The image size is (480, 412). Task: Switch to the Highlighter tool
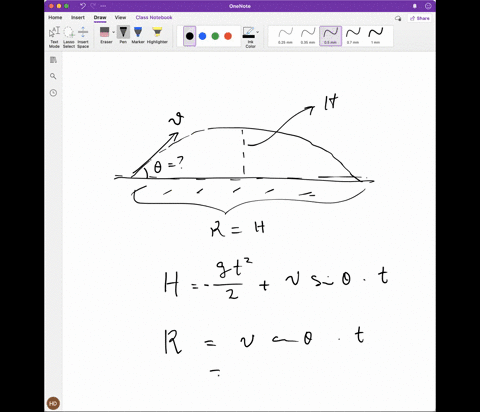coord(157,35)
